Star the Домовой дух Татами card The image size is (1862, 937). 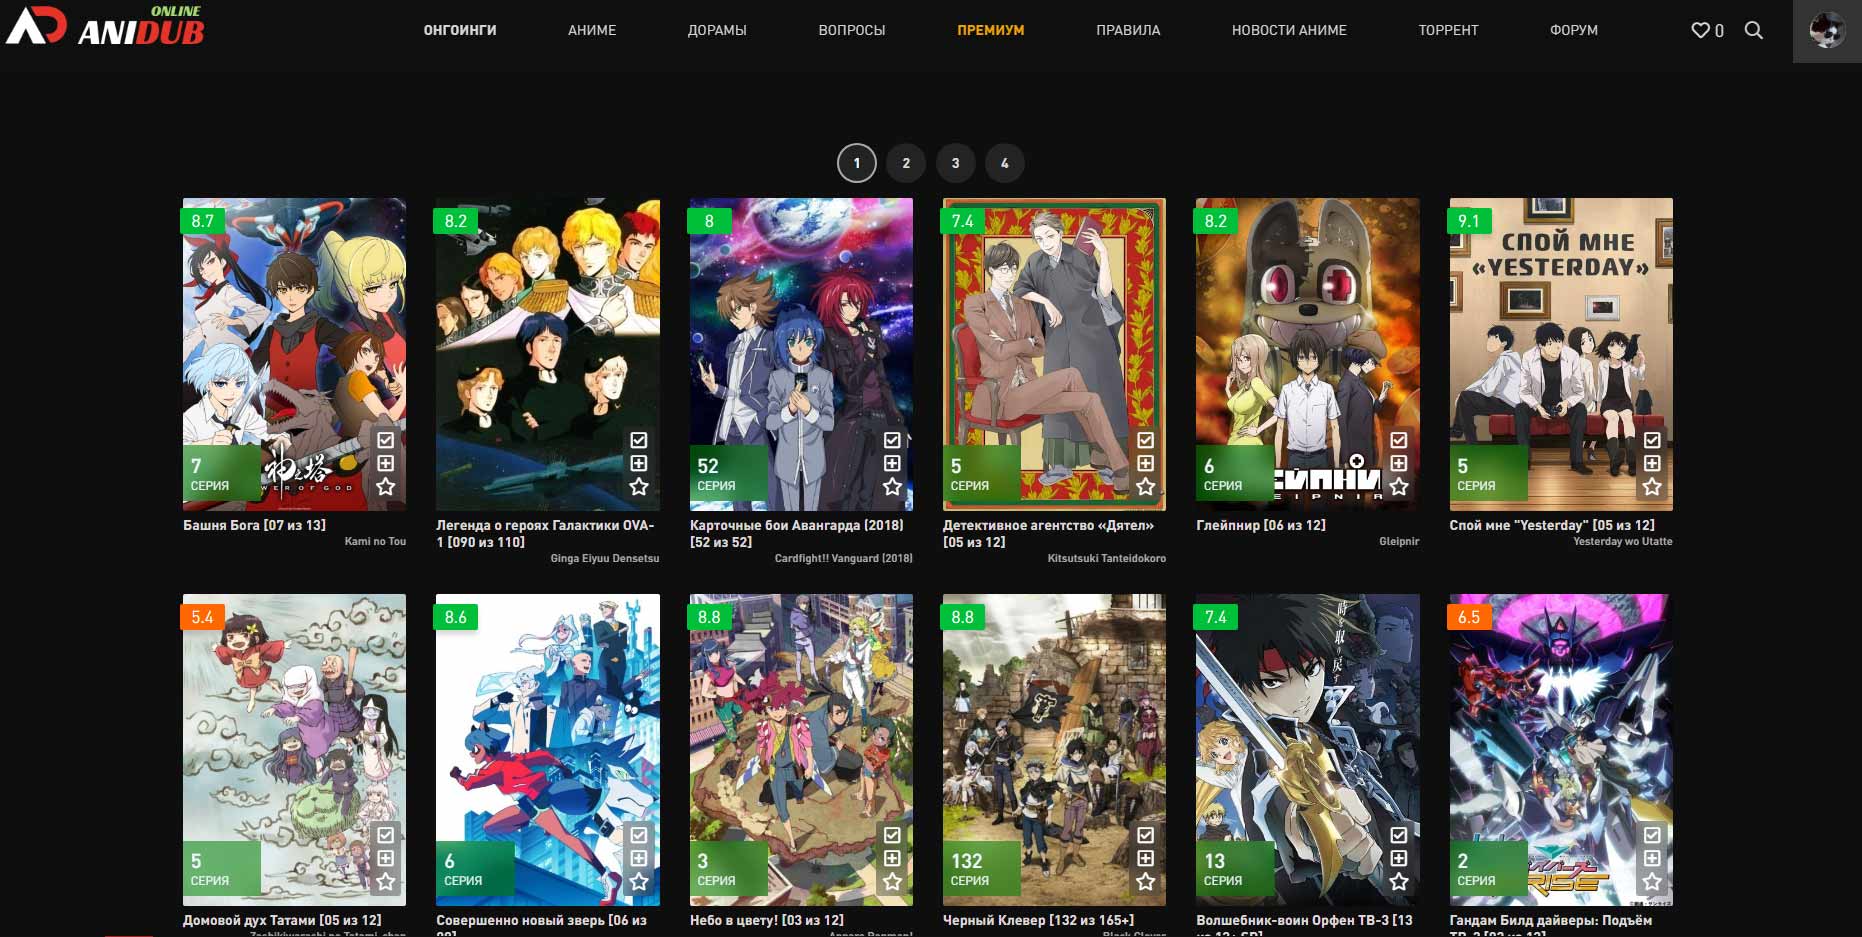click(386, 882)
